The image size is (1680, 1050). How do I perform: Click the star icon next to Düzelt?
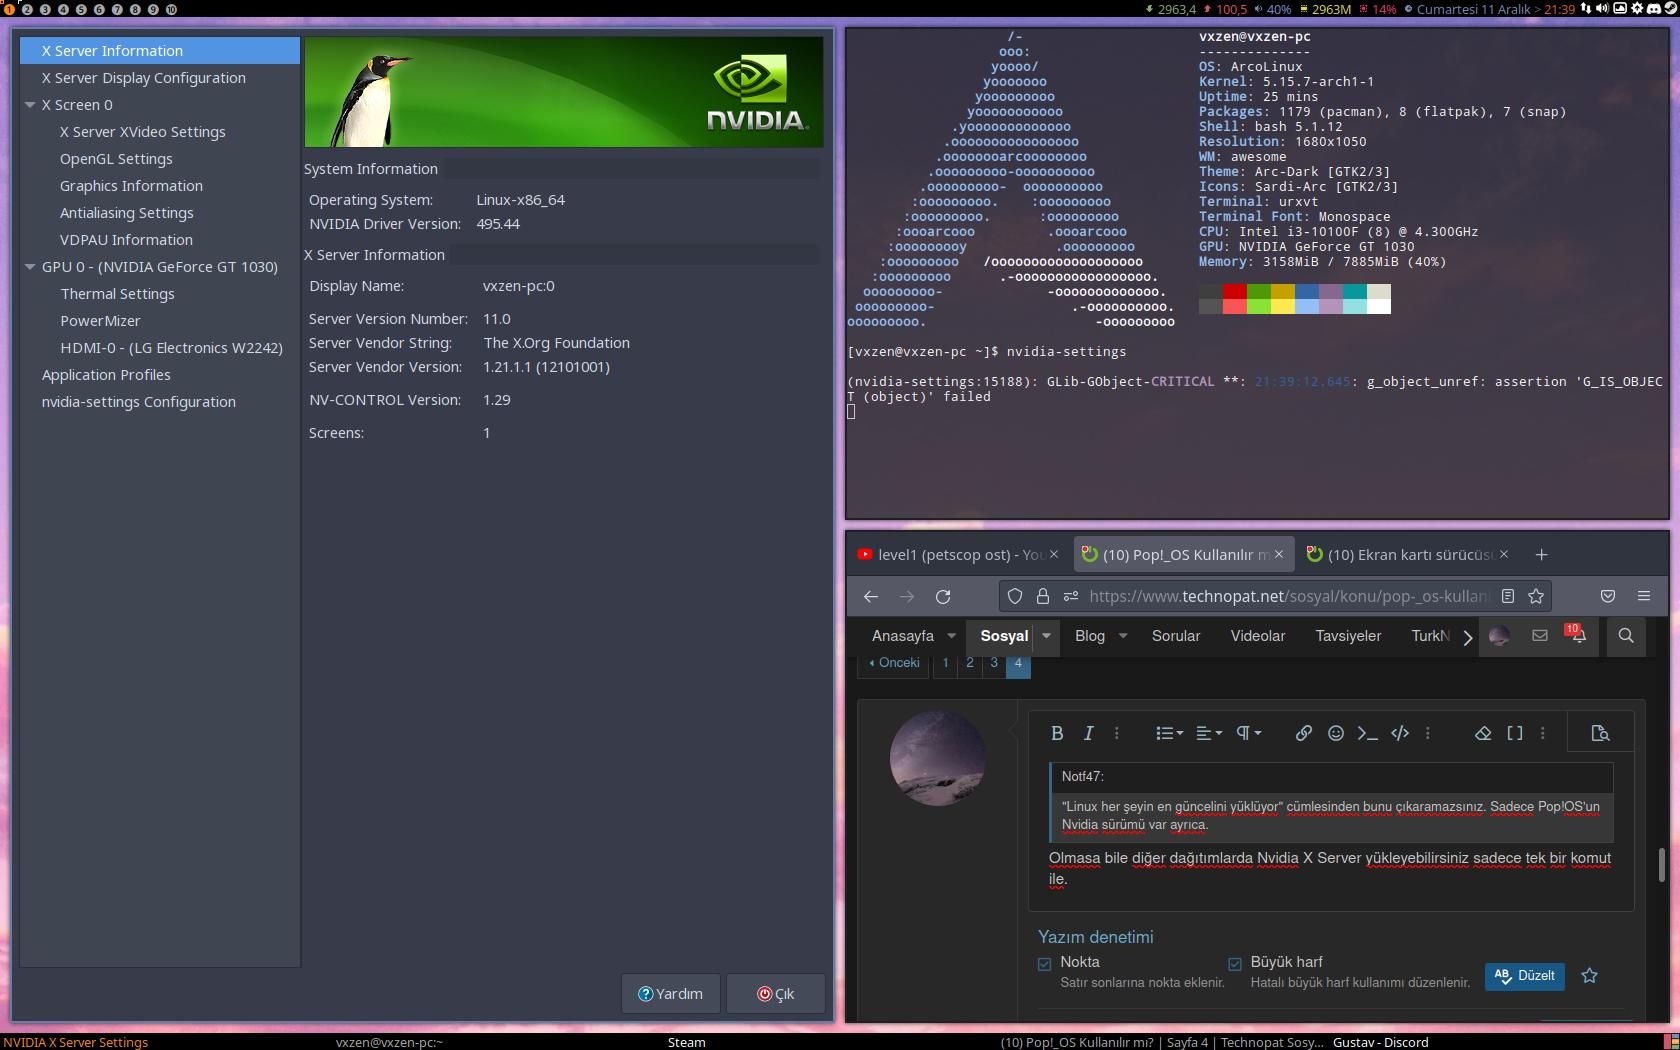[1589, 975]
